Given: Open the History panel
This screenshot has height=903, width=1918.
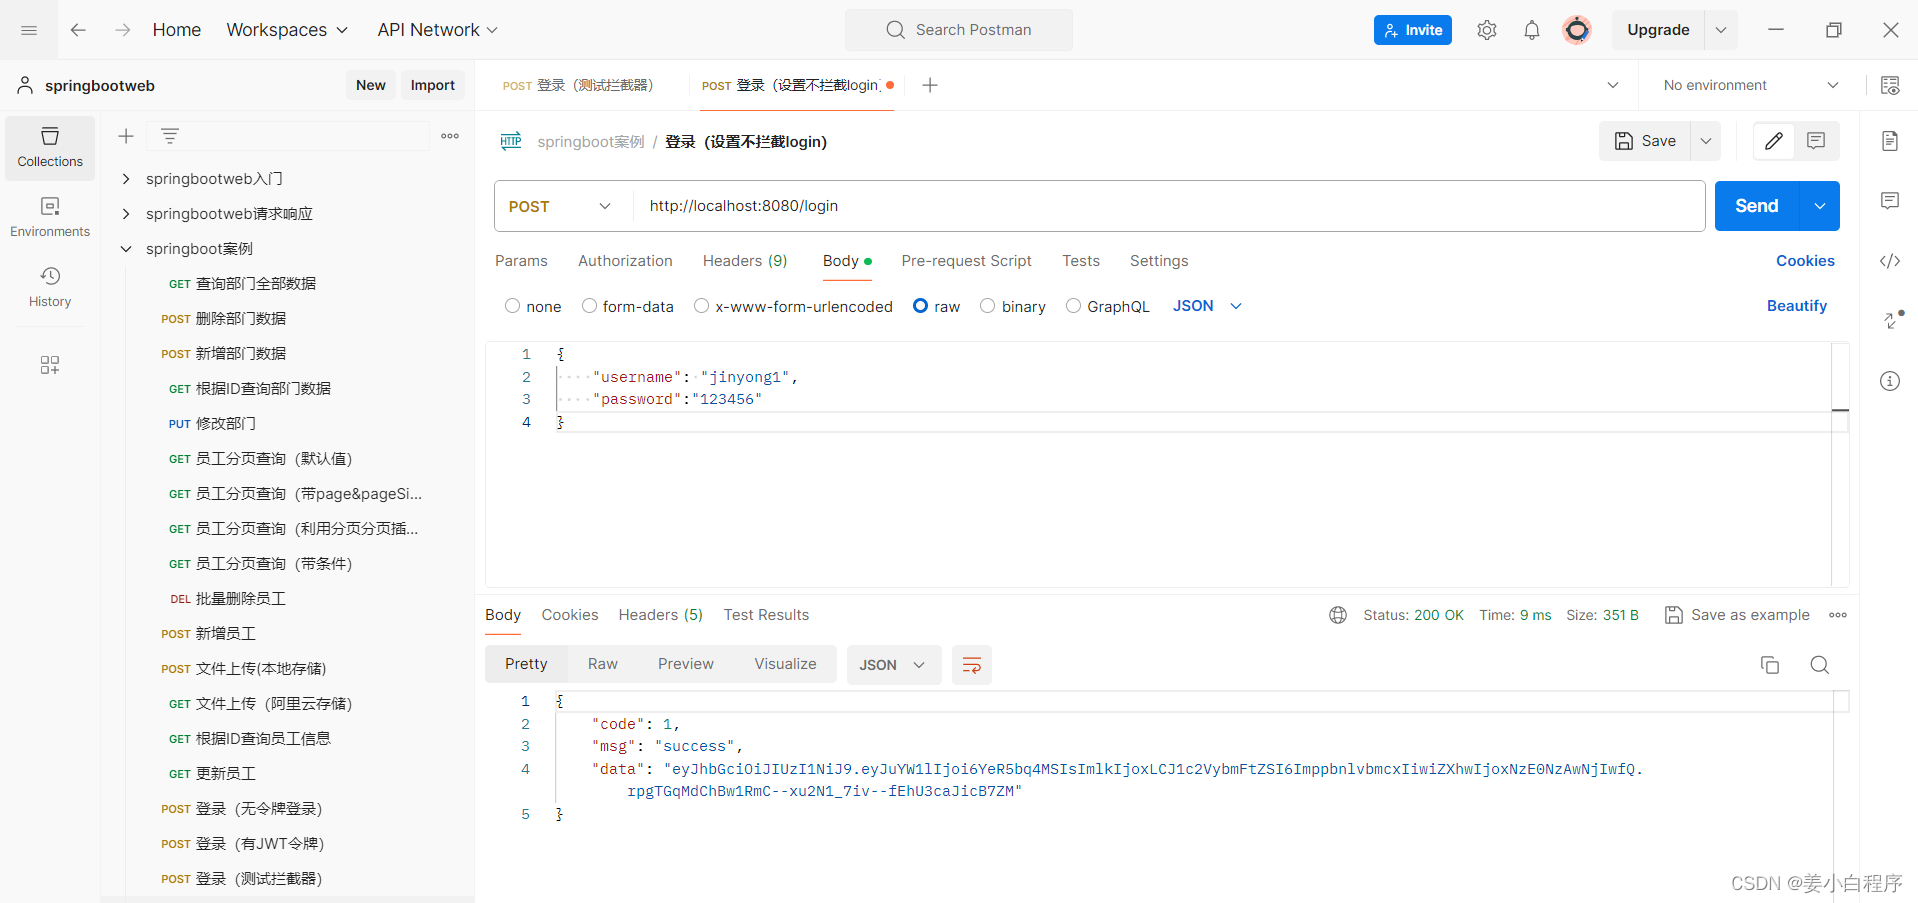Looking at the screenshot, I should (49, 287).
